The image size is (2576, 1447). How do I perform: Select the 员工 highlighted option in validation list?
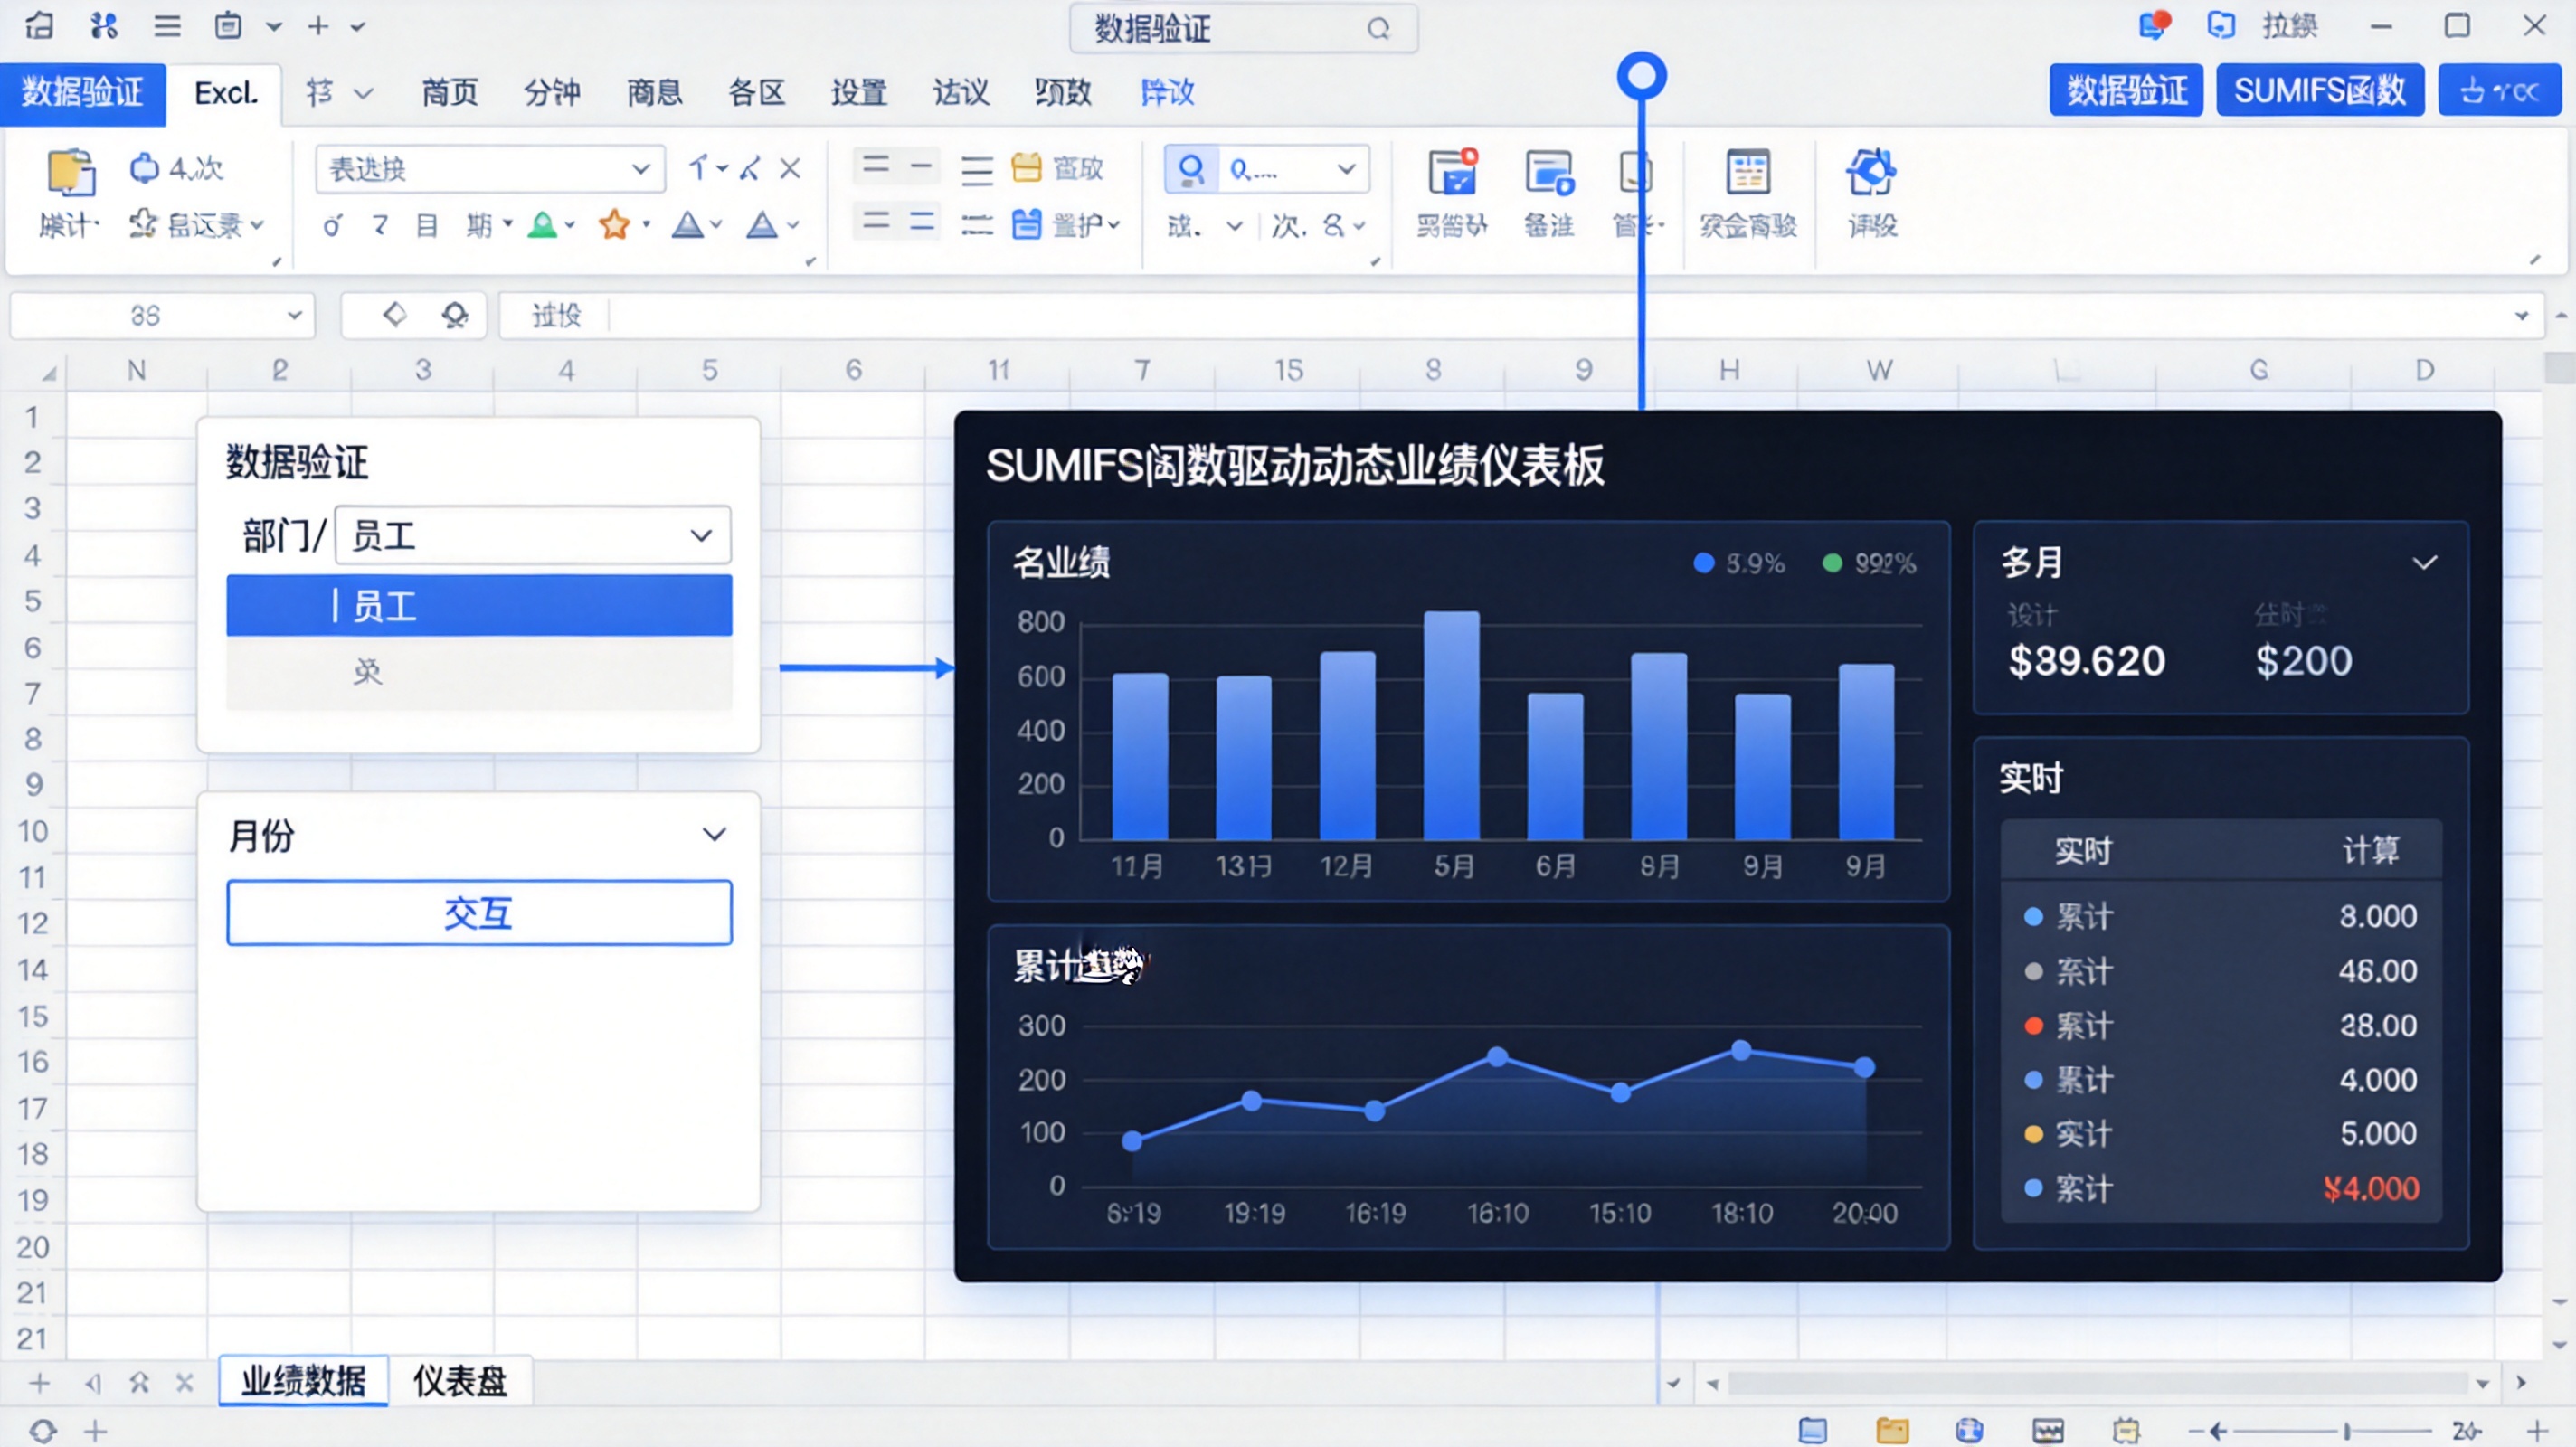tap(478, 605)
